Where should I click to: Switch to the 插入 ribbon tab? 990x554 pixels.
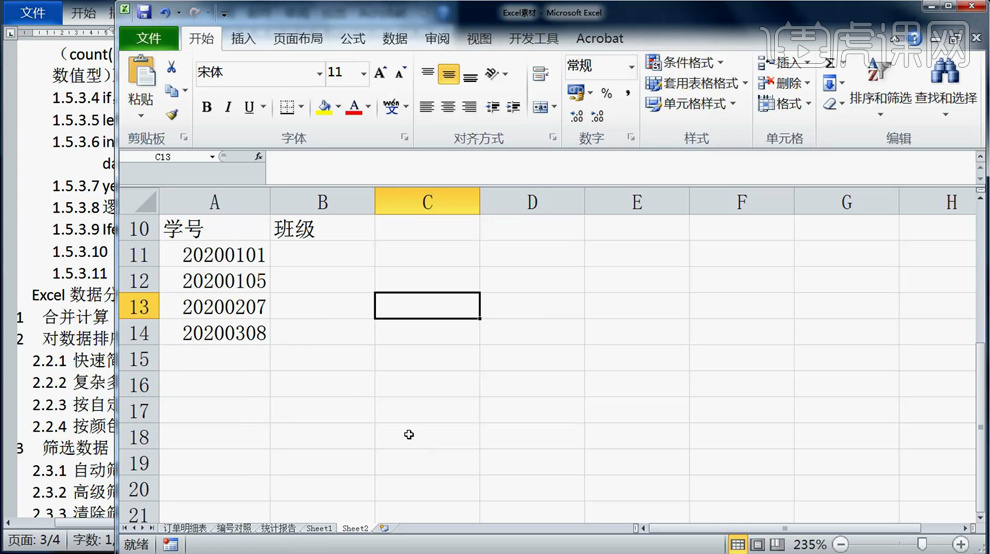click(x=243, y=39)
